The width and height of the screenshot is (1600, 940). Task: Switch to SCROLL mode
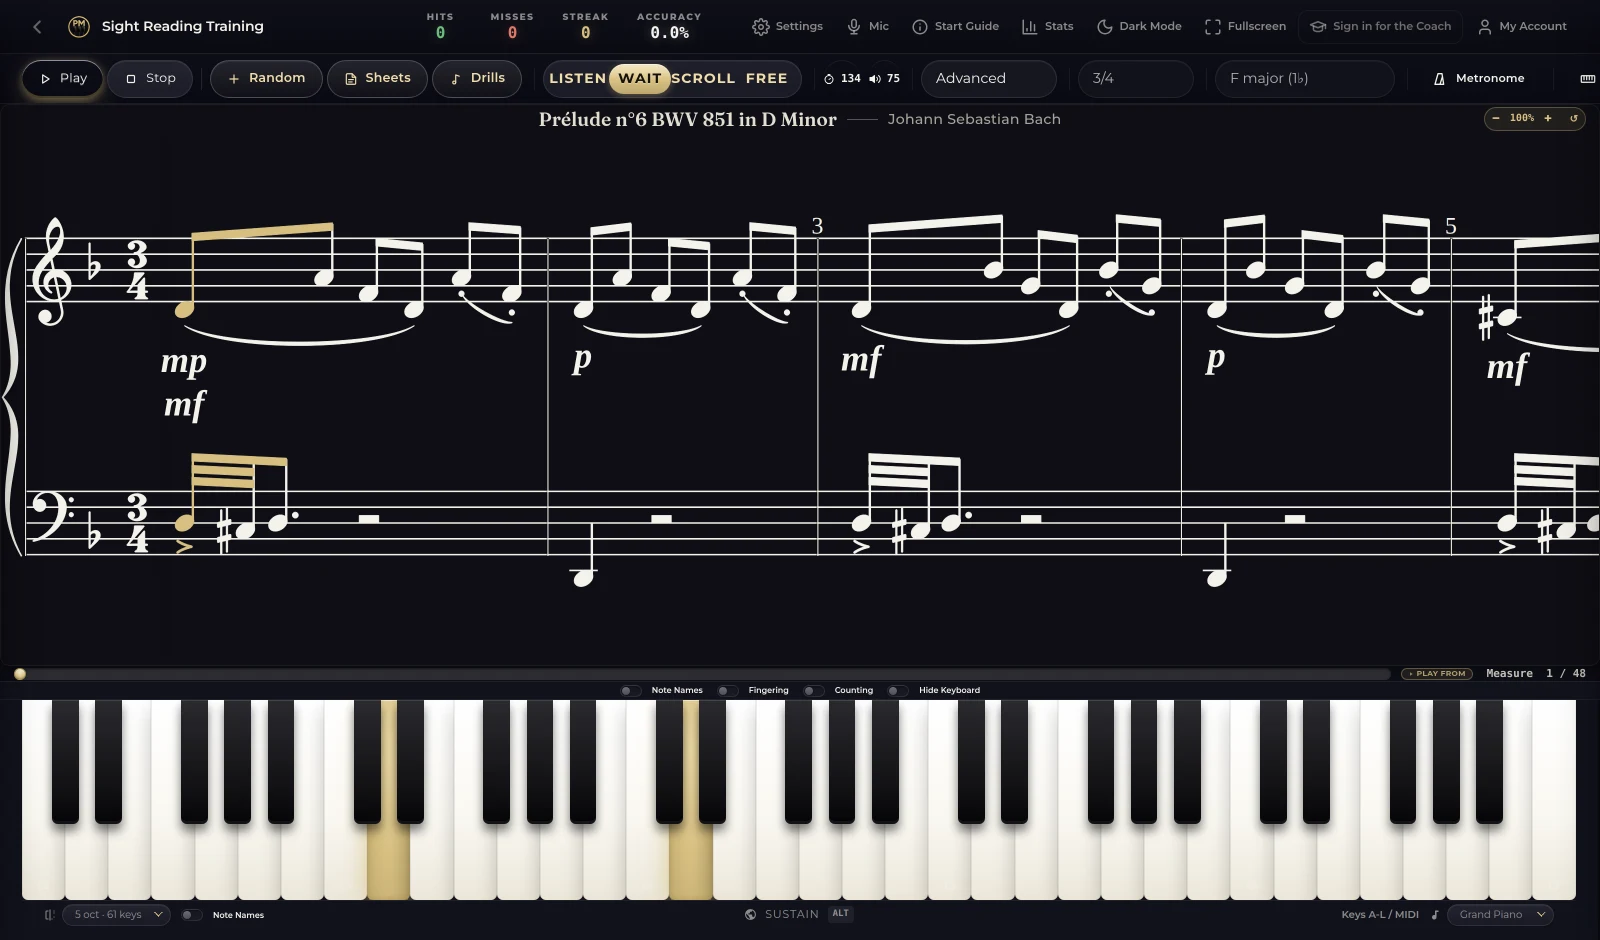(x=703, y=79)
